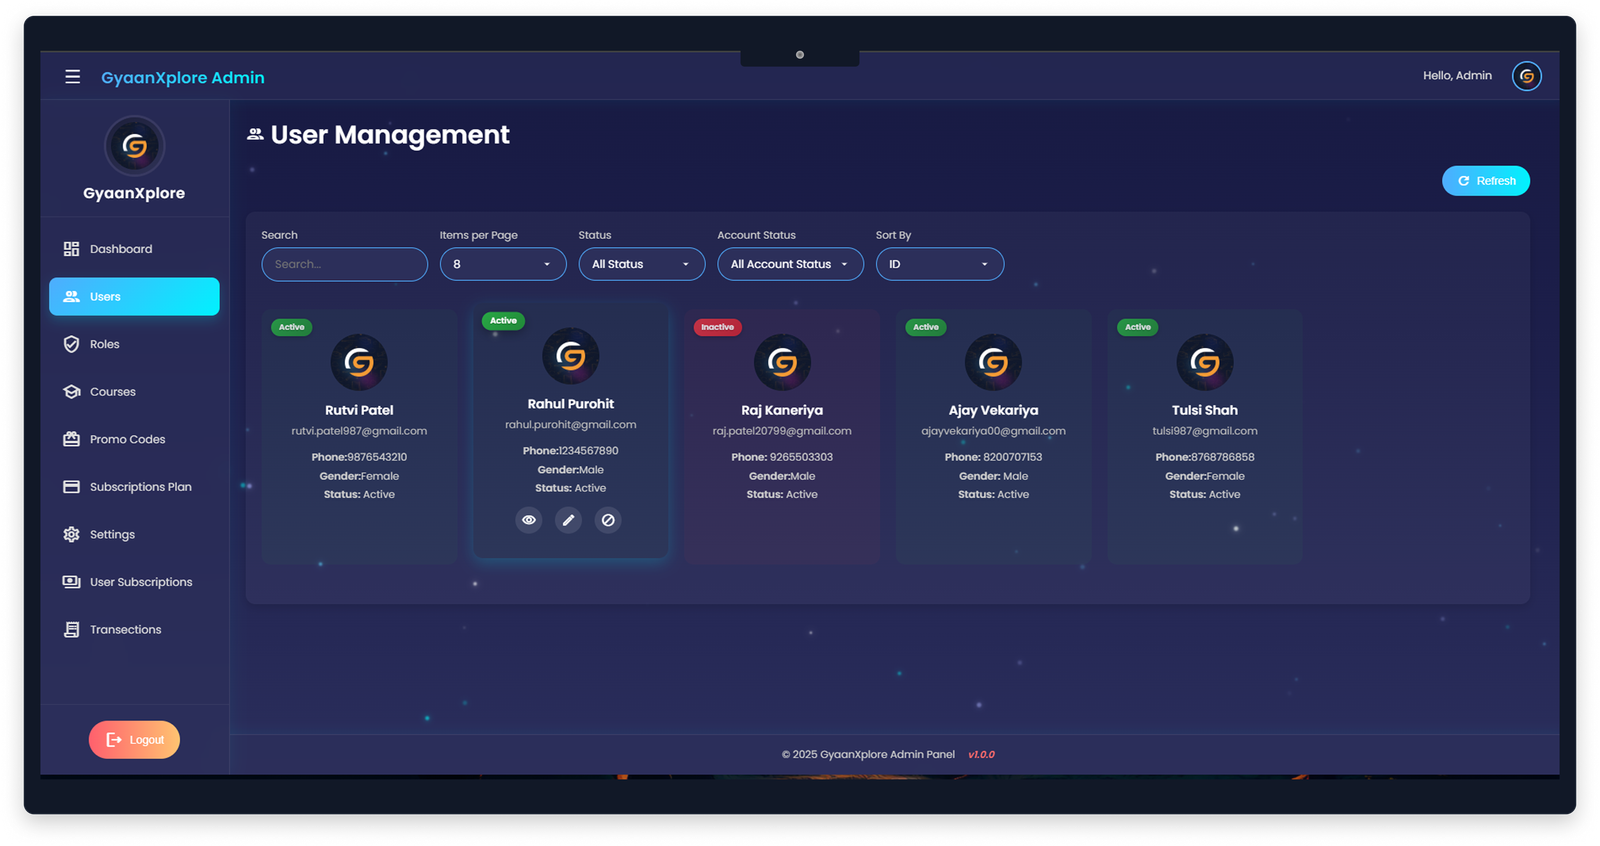Open the Transections page
Image resolution: width=1600 pixels, height=846 pixels.
[125, 629]
